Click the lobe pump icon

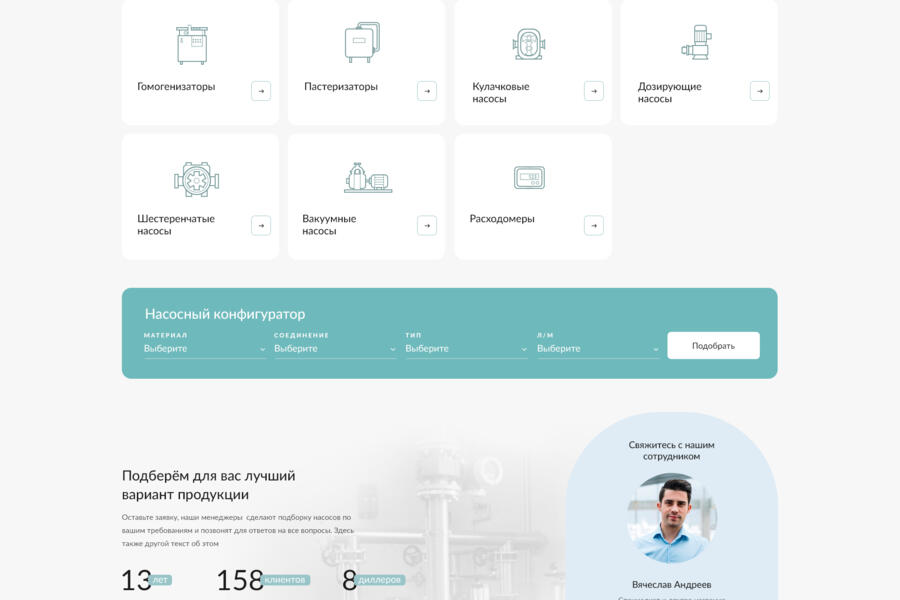pyautogui.click(x=528, y=44)
